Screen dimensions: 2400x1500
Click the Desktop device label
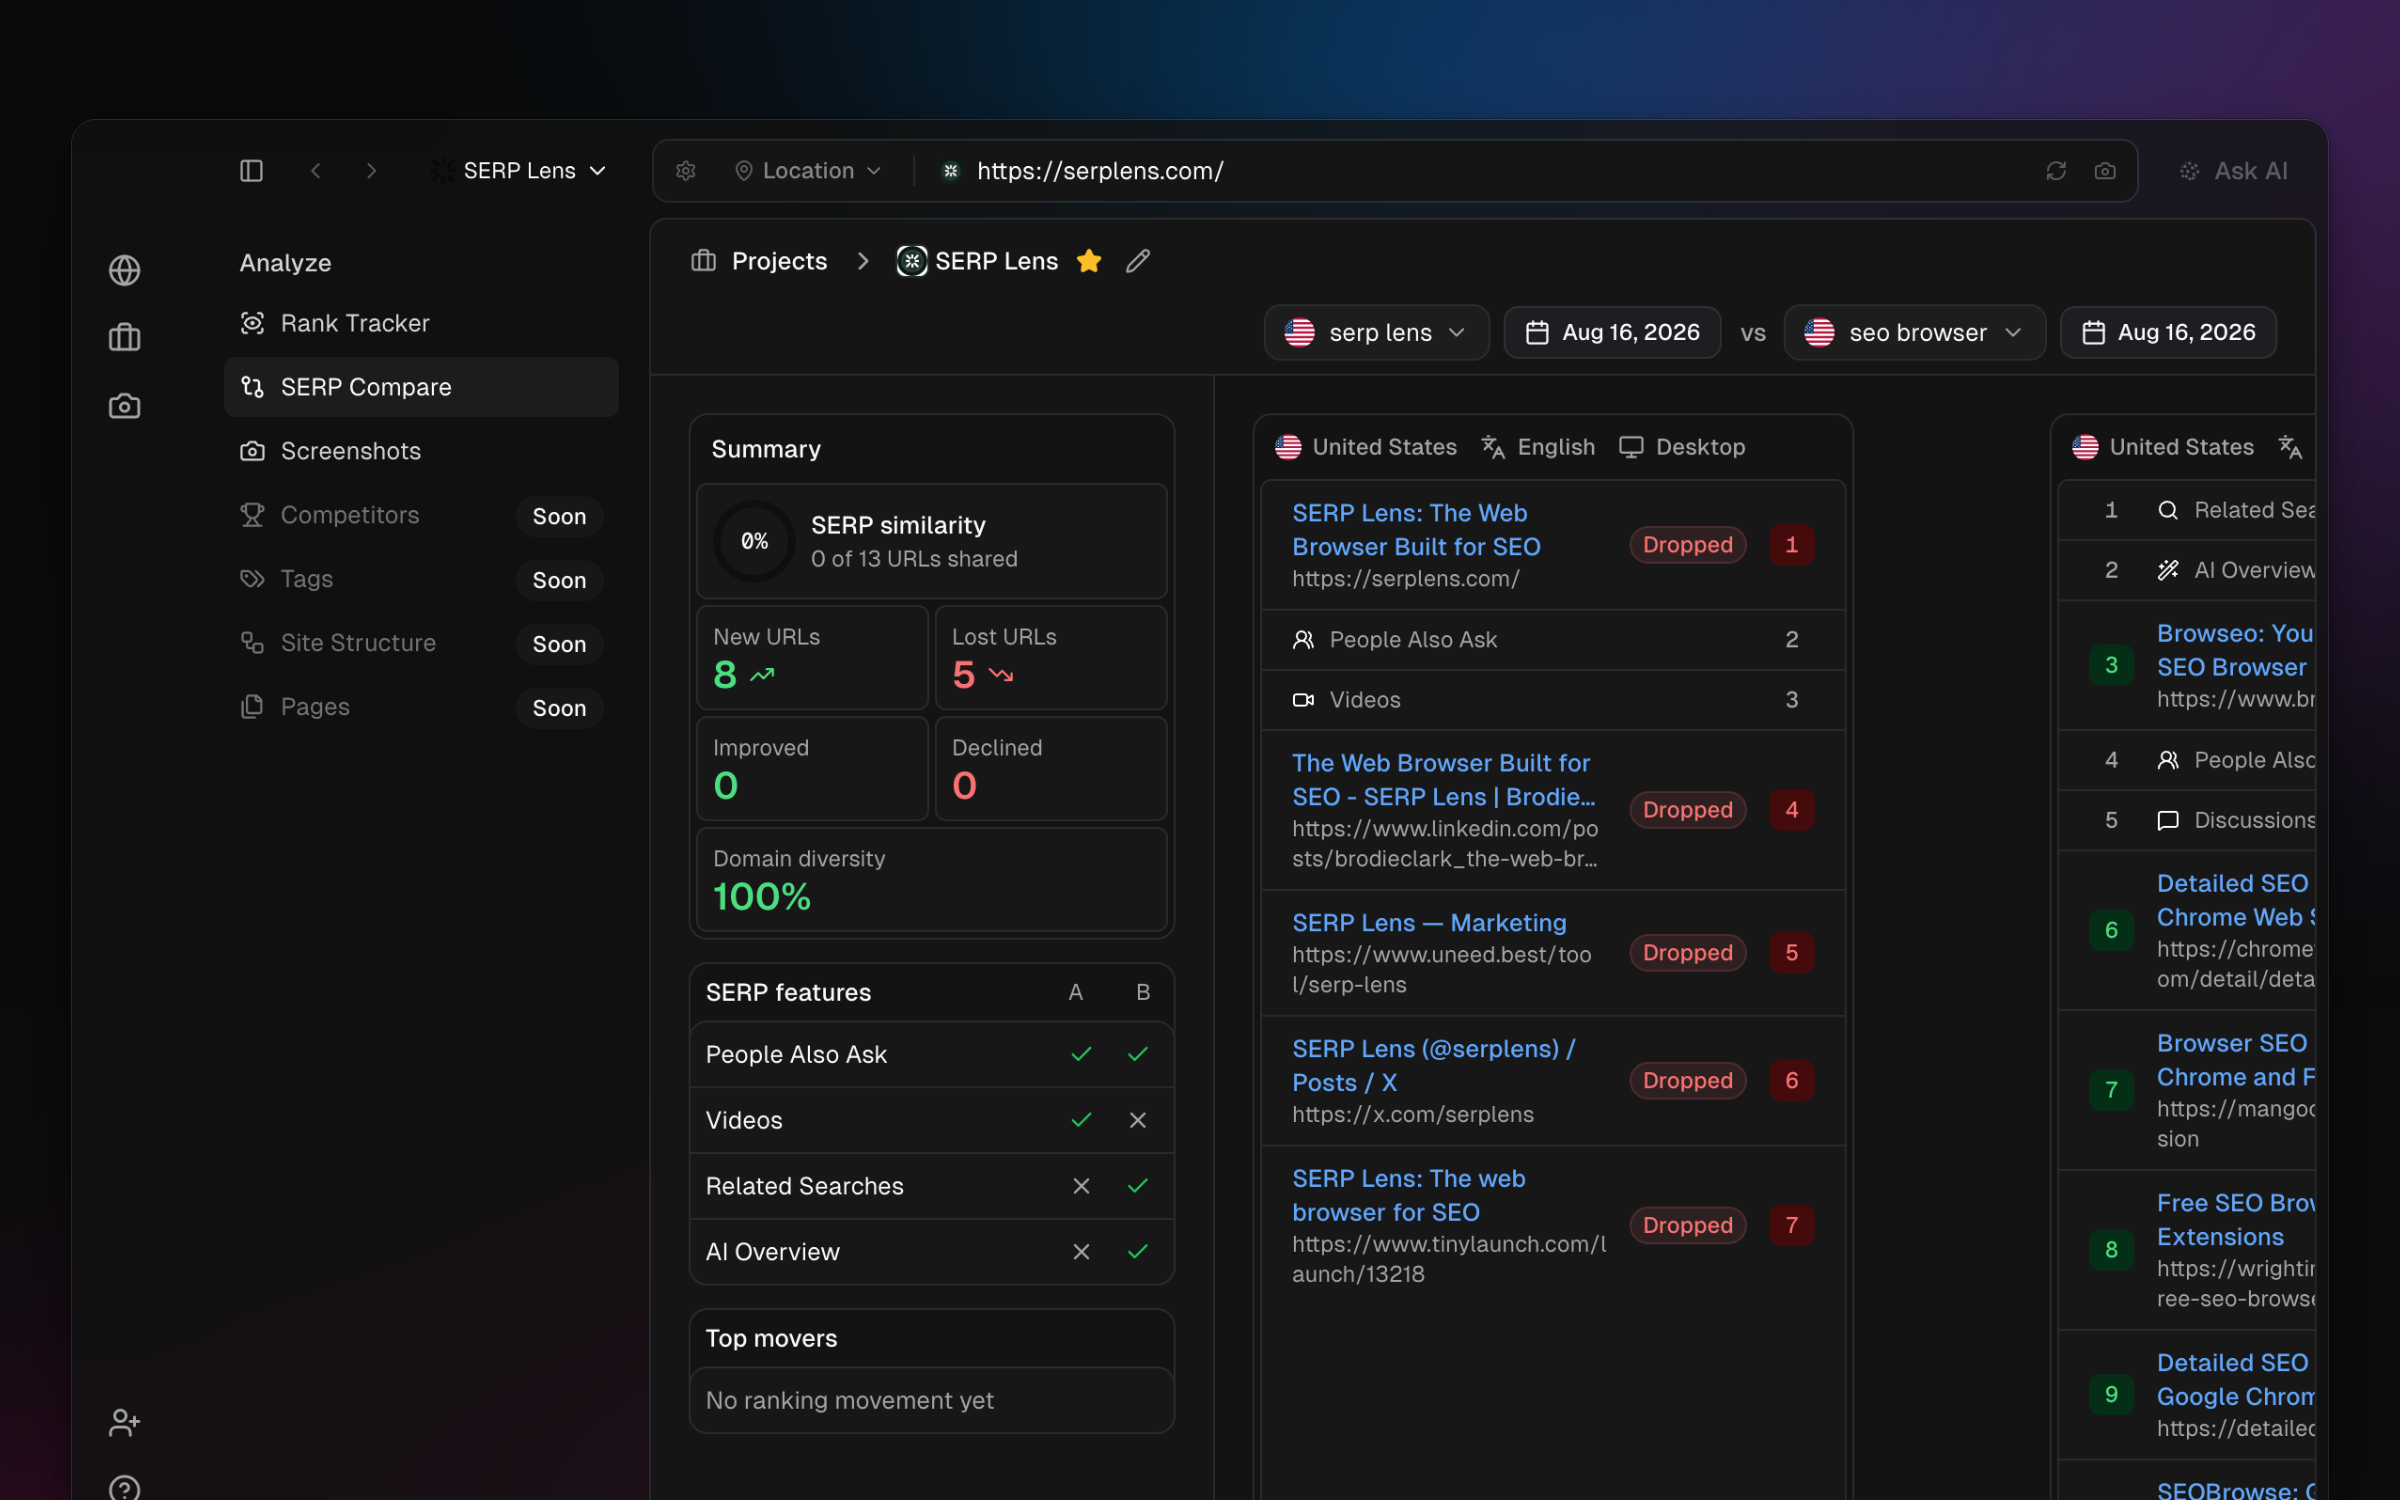(x=1683, y=447)
